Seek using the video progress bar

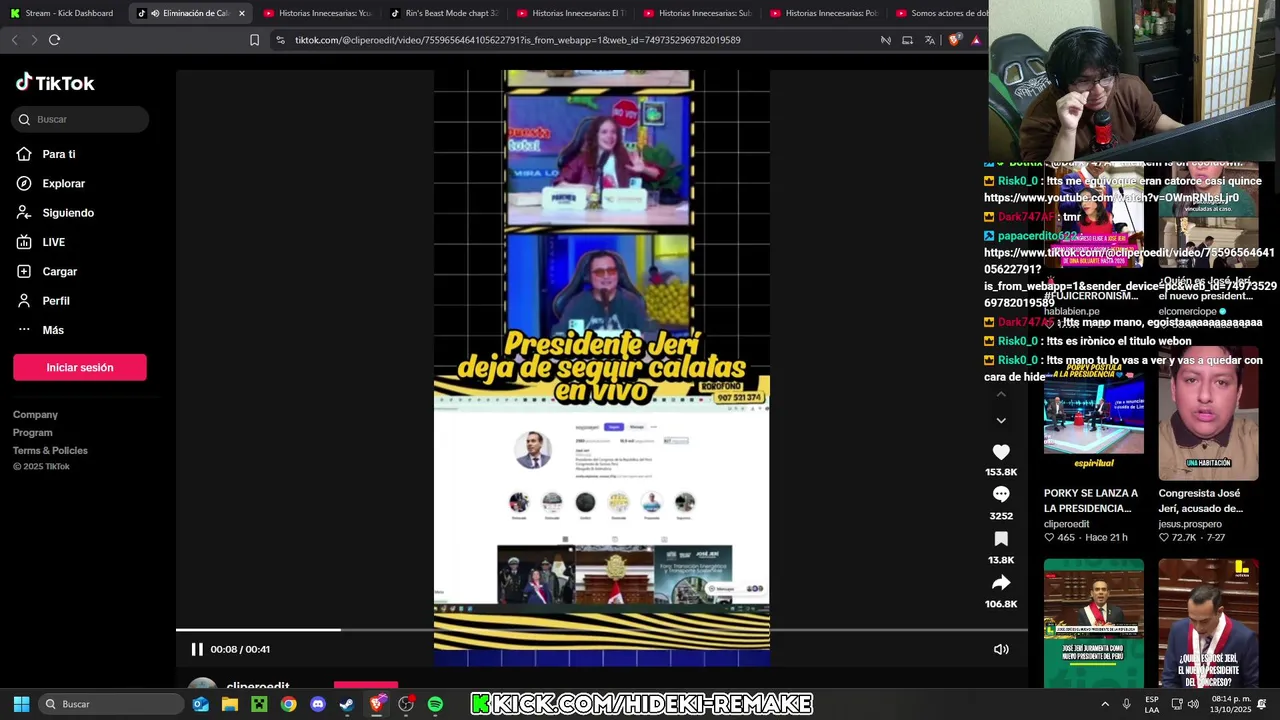601,630
